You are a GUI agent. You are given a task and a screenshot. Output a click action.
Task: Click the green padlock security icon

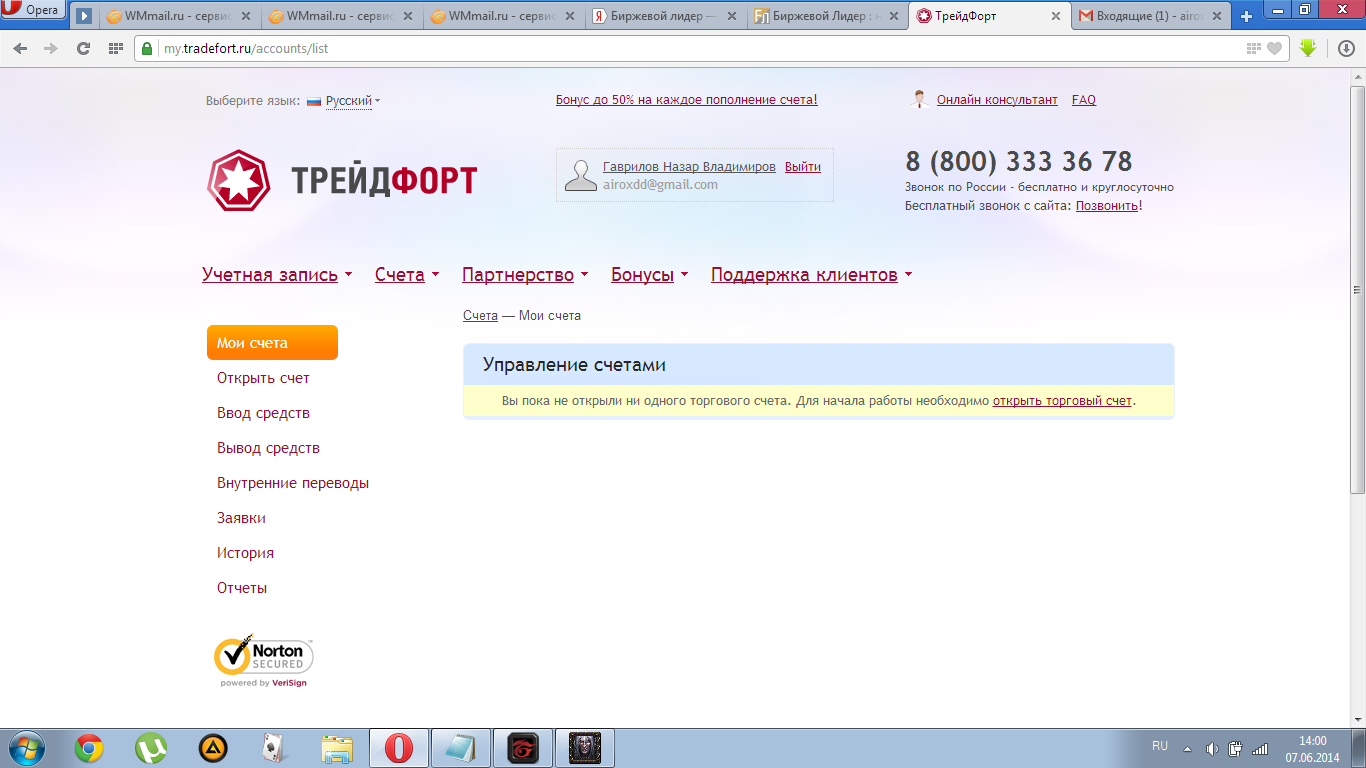[x=147, y=48]
